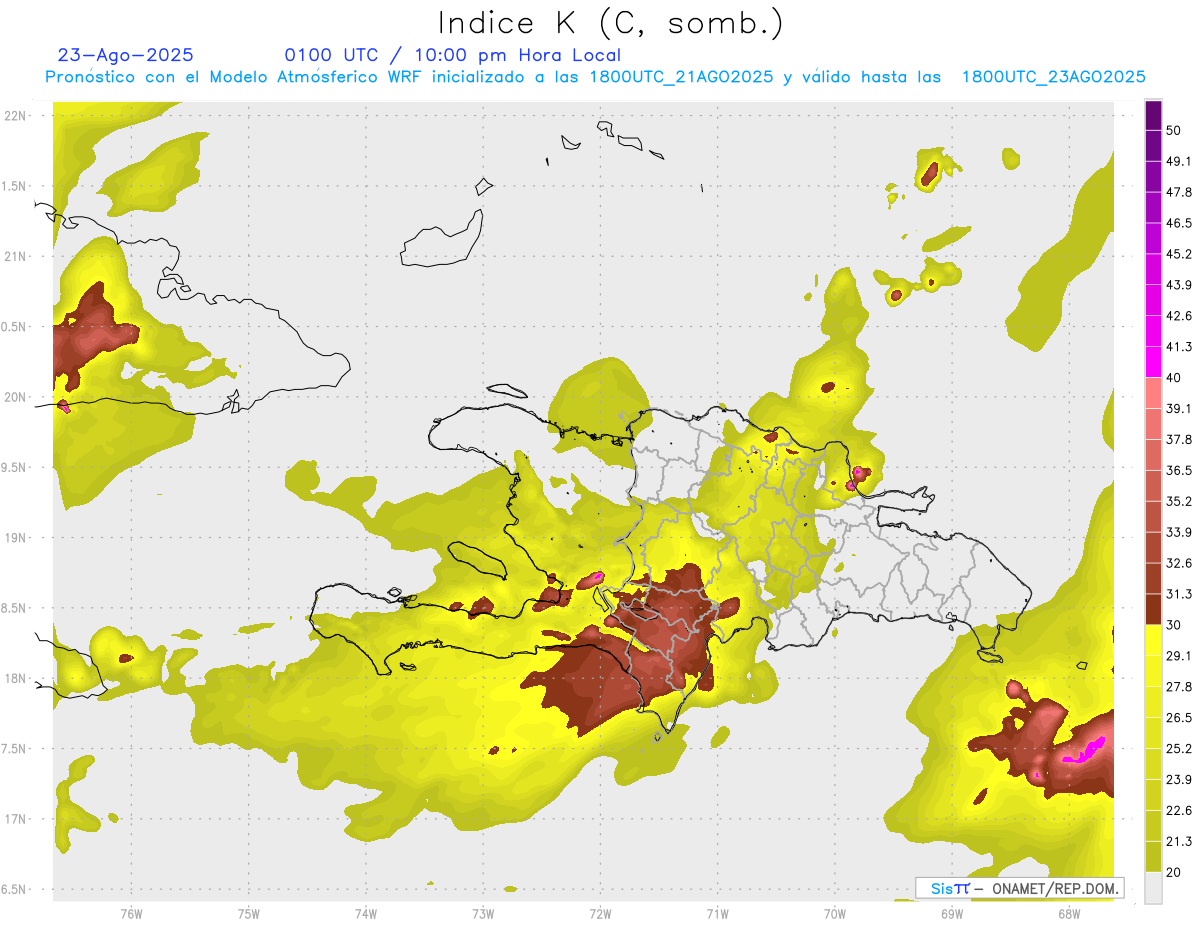Click the '76W' longitude label

click(x=131, y=913)
